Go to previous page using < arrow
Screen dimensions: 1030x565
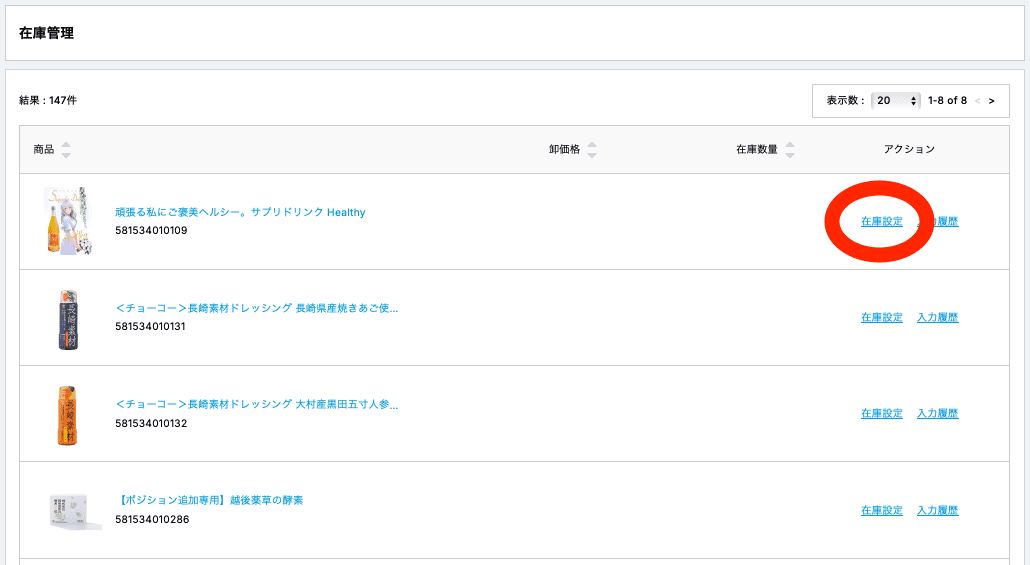978,101
